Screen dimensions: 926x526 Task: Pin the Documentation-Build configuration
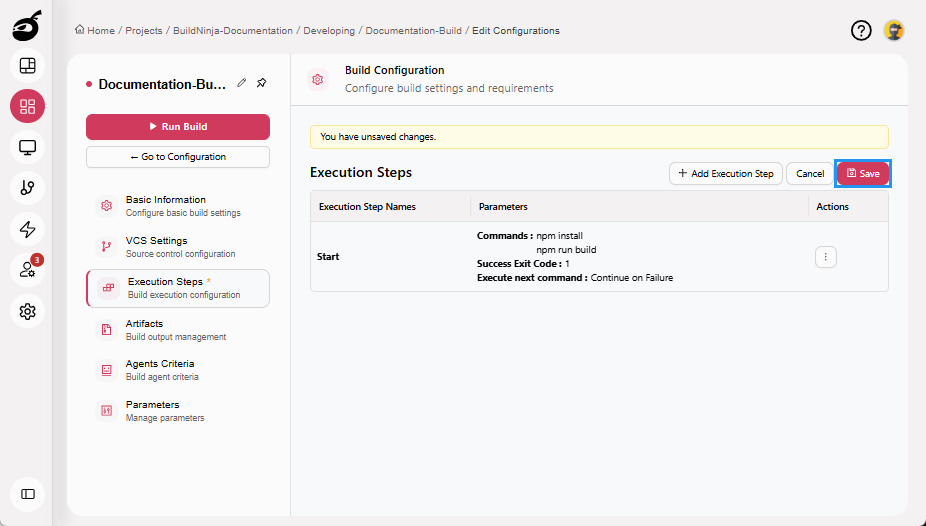point(261,84)
